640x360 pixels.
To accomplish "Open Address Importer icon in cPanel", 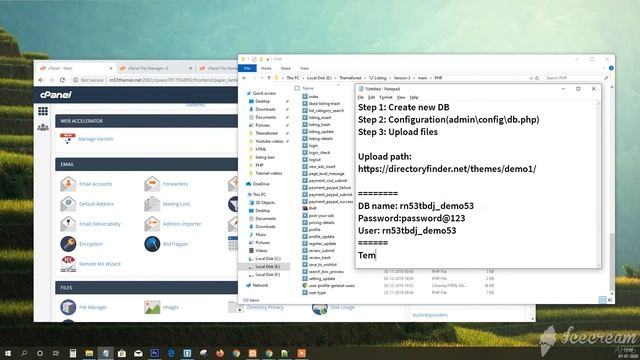I will point(152,224).
